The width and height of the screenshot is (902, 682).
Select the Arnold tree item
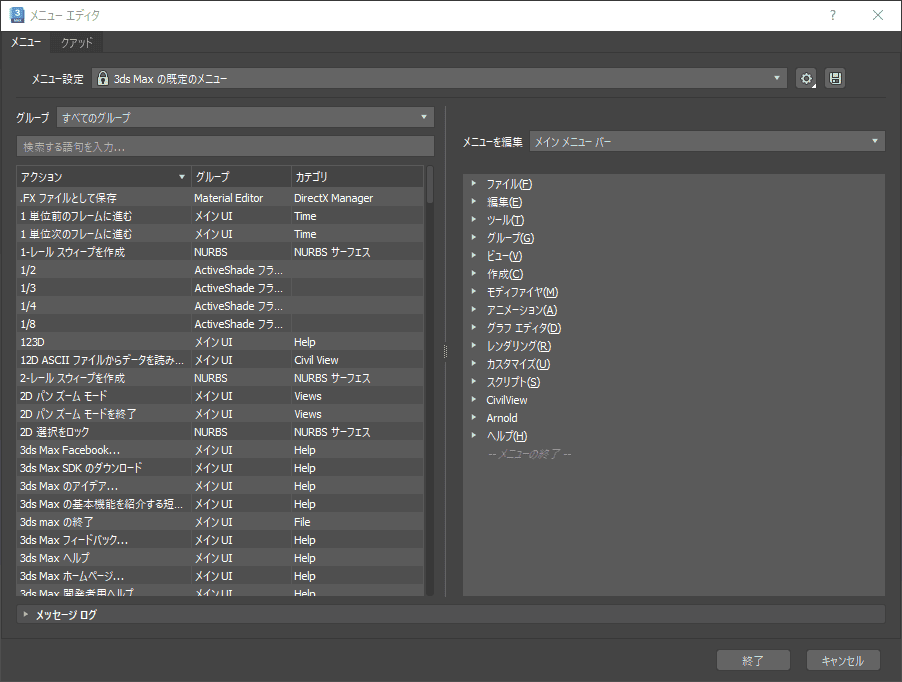coord(502,418)
